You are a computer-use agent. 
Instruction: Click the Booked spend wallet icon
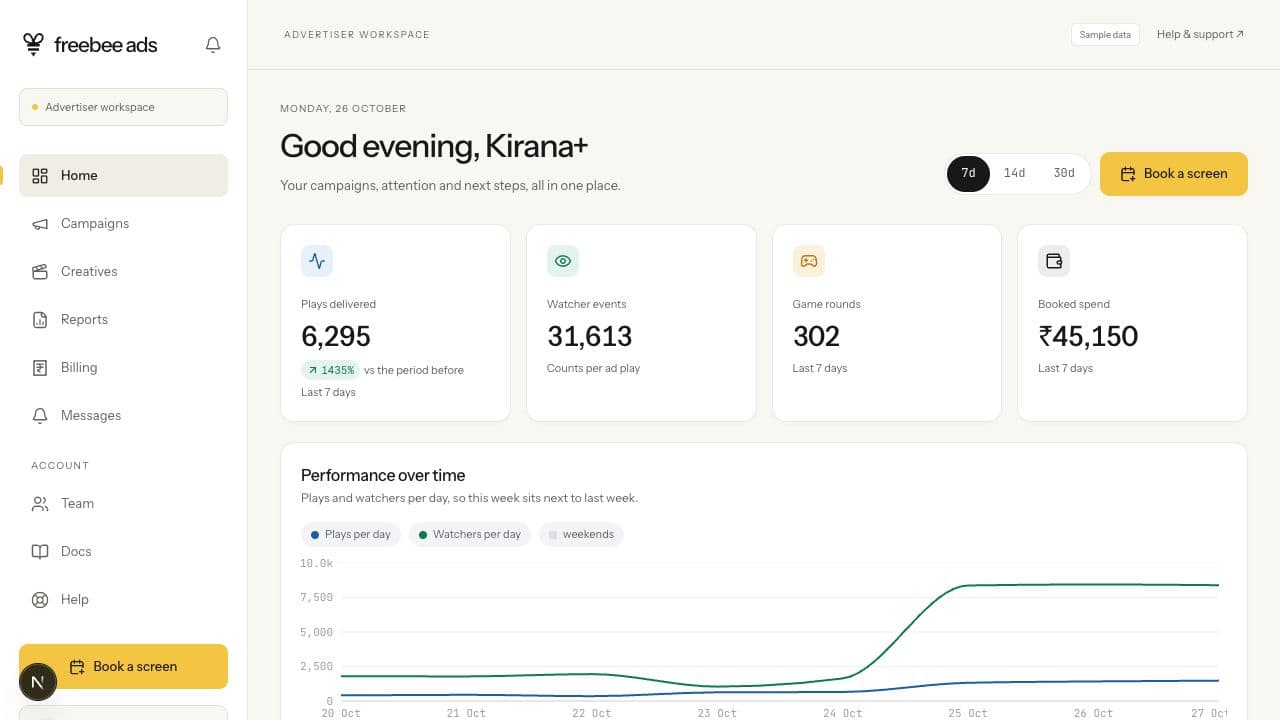coord(1054,261)
